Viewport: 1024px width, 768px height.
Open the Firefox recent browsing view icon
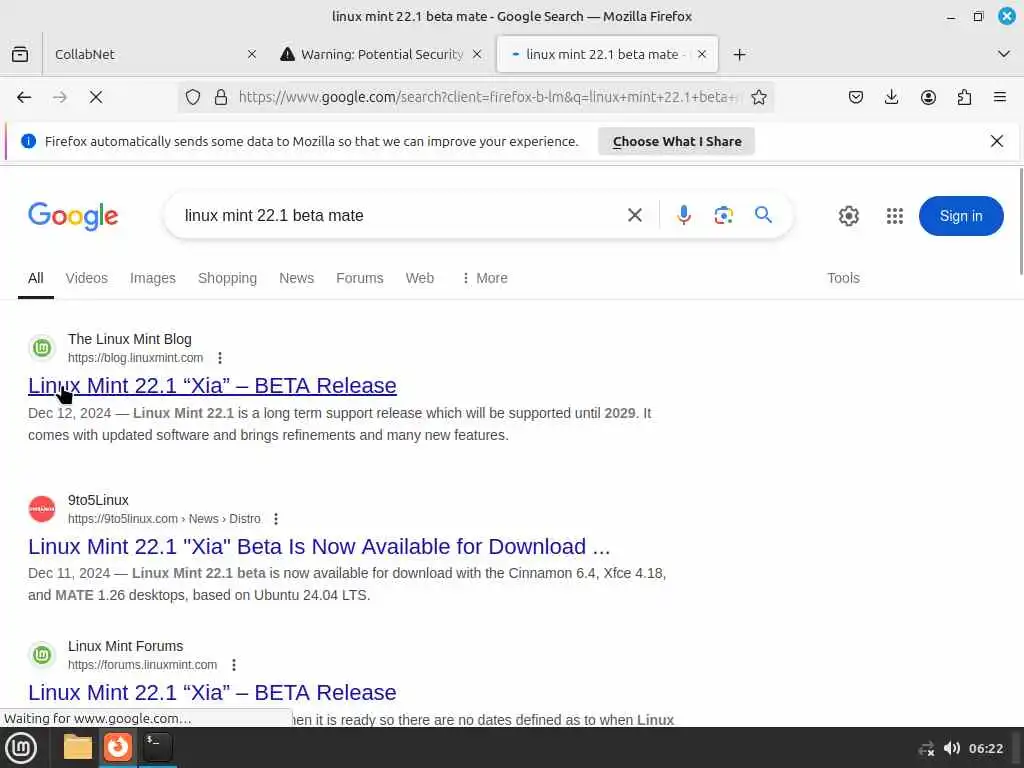pyautogui.click(x=20, y=54)
